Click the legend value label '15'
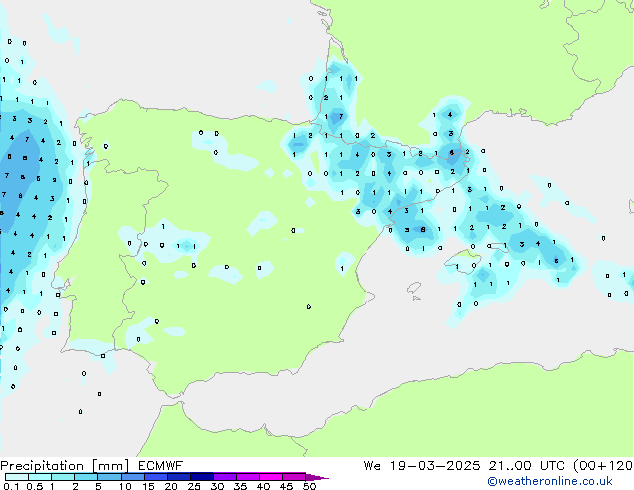Image resolution: width=634 pixels, height=490 pixels. 148,486
